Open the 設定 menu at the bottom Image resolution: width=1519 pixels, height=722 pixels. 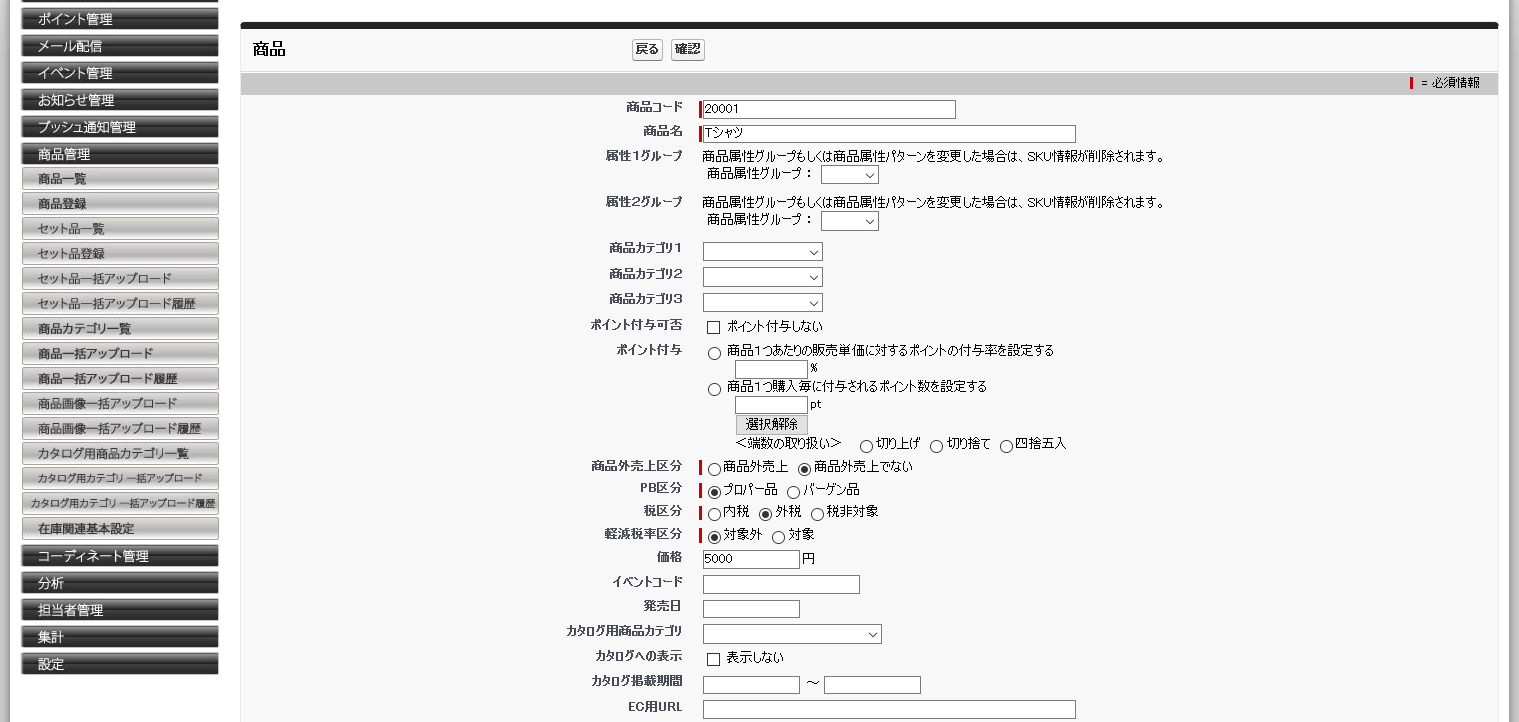tap(119, 663)
